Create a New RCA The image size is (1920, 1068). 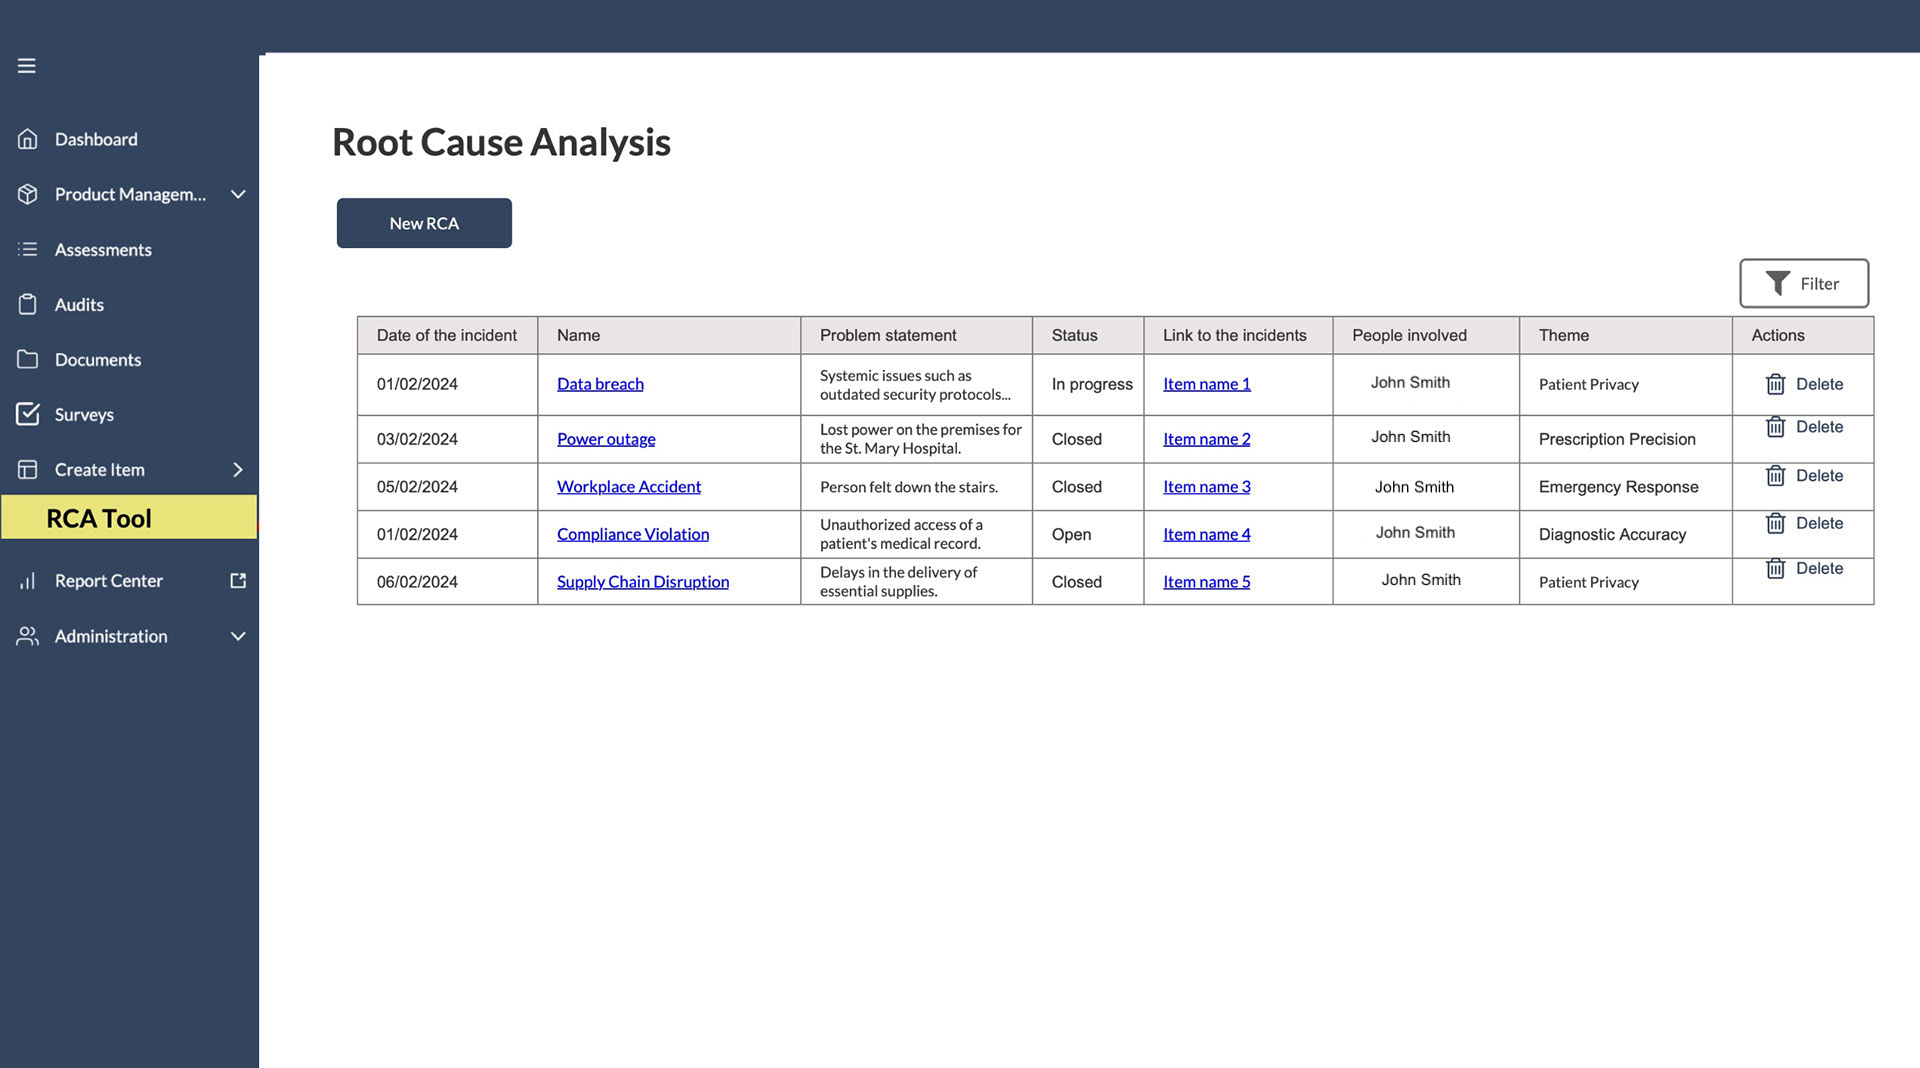coord(424,223)
